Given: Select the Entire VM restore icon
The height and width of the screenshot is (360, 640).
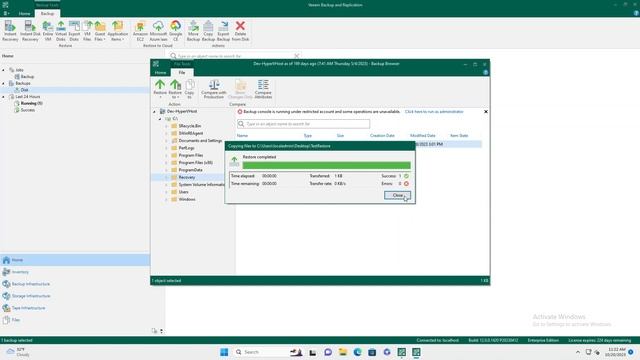Looking at the screenshot, I should [48, 31].
